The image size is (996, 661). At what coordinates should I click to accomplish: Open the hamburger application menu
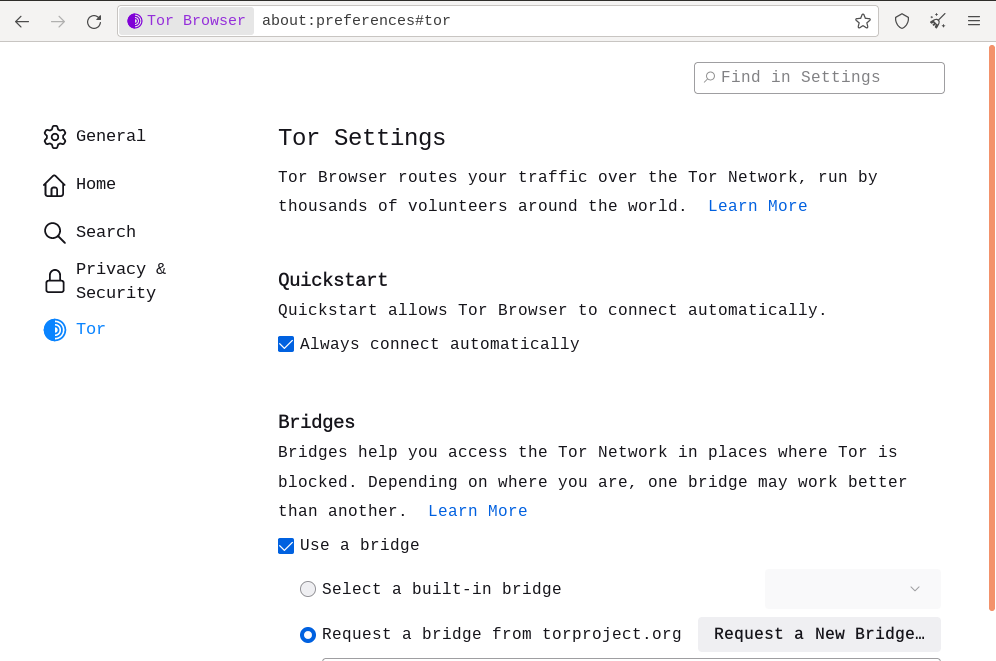click(974, 21)
